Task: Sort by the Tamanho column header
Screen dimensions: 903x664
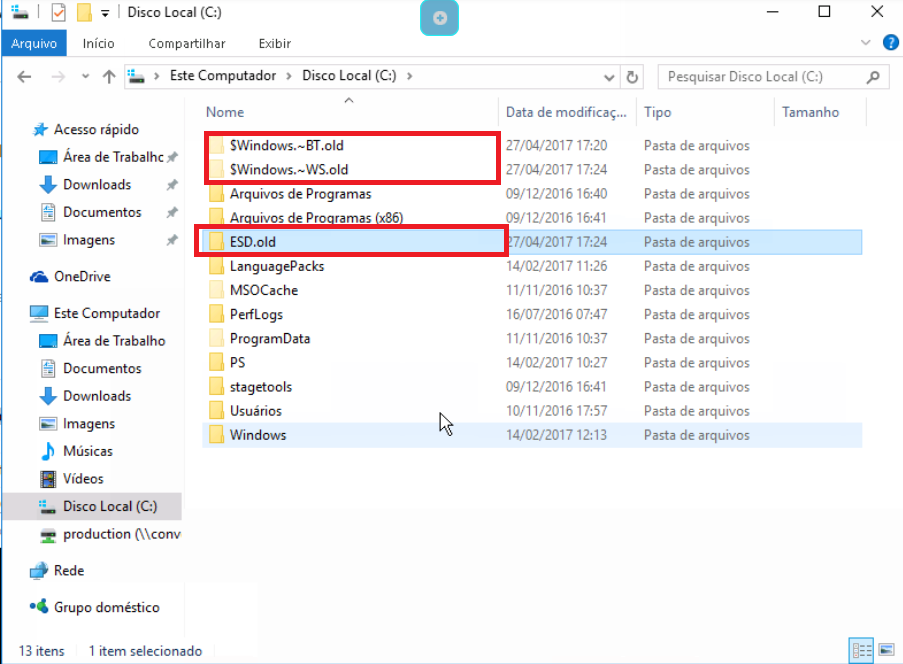Action: [x=810, y=112]
